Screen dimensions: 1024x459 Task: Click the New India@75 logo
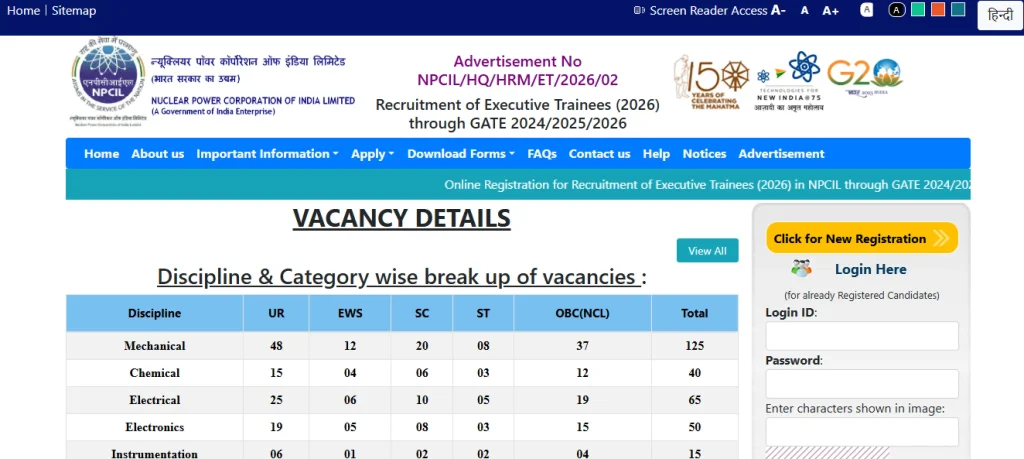click(x=789, y=82)
